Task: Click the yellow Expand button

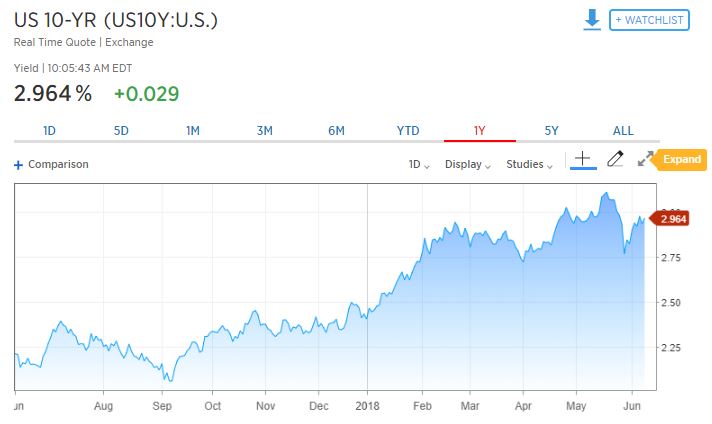Action: [x=682, y=159]
